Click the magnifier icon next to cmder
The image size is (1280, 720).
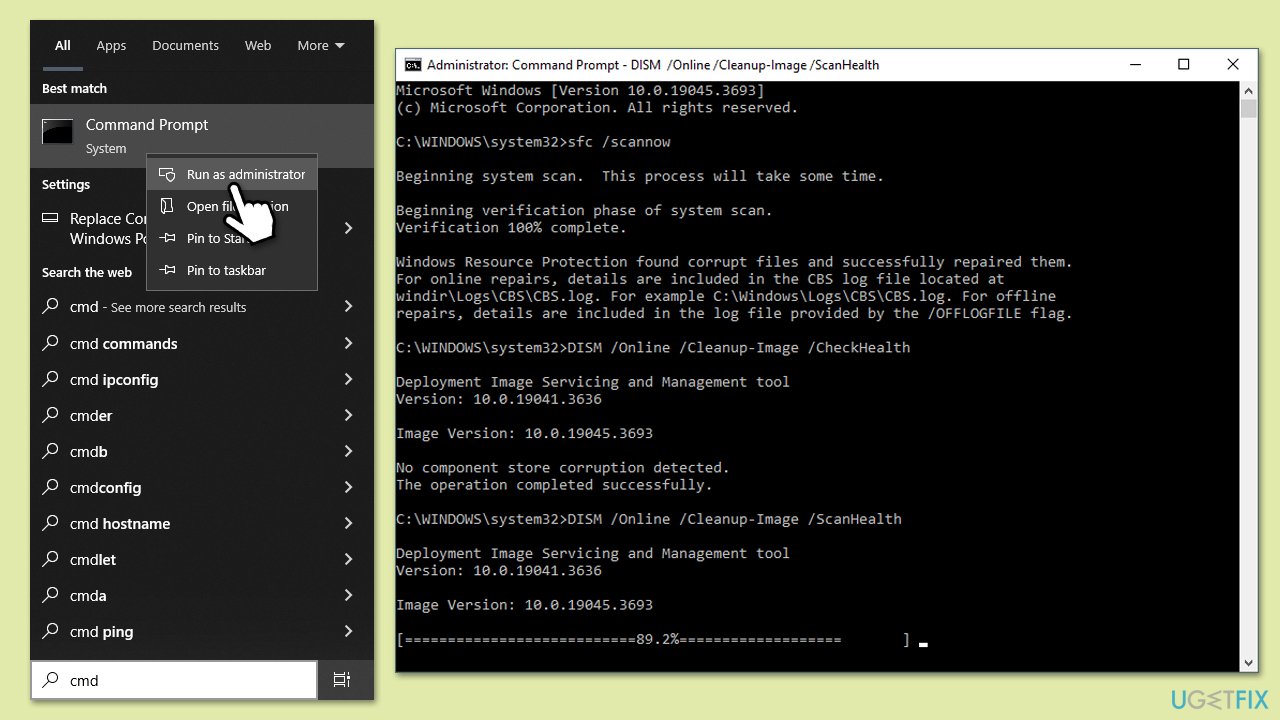[x=50, y=415]
